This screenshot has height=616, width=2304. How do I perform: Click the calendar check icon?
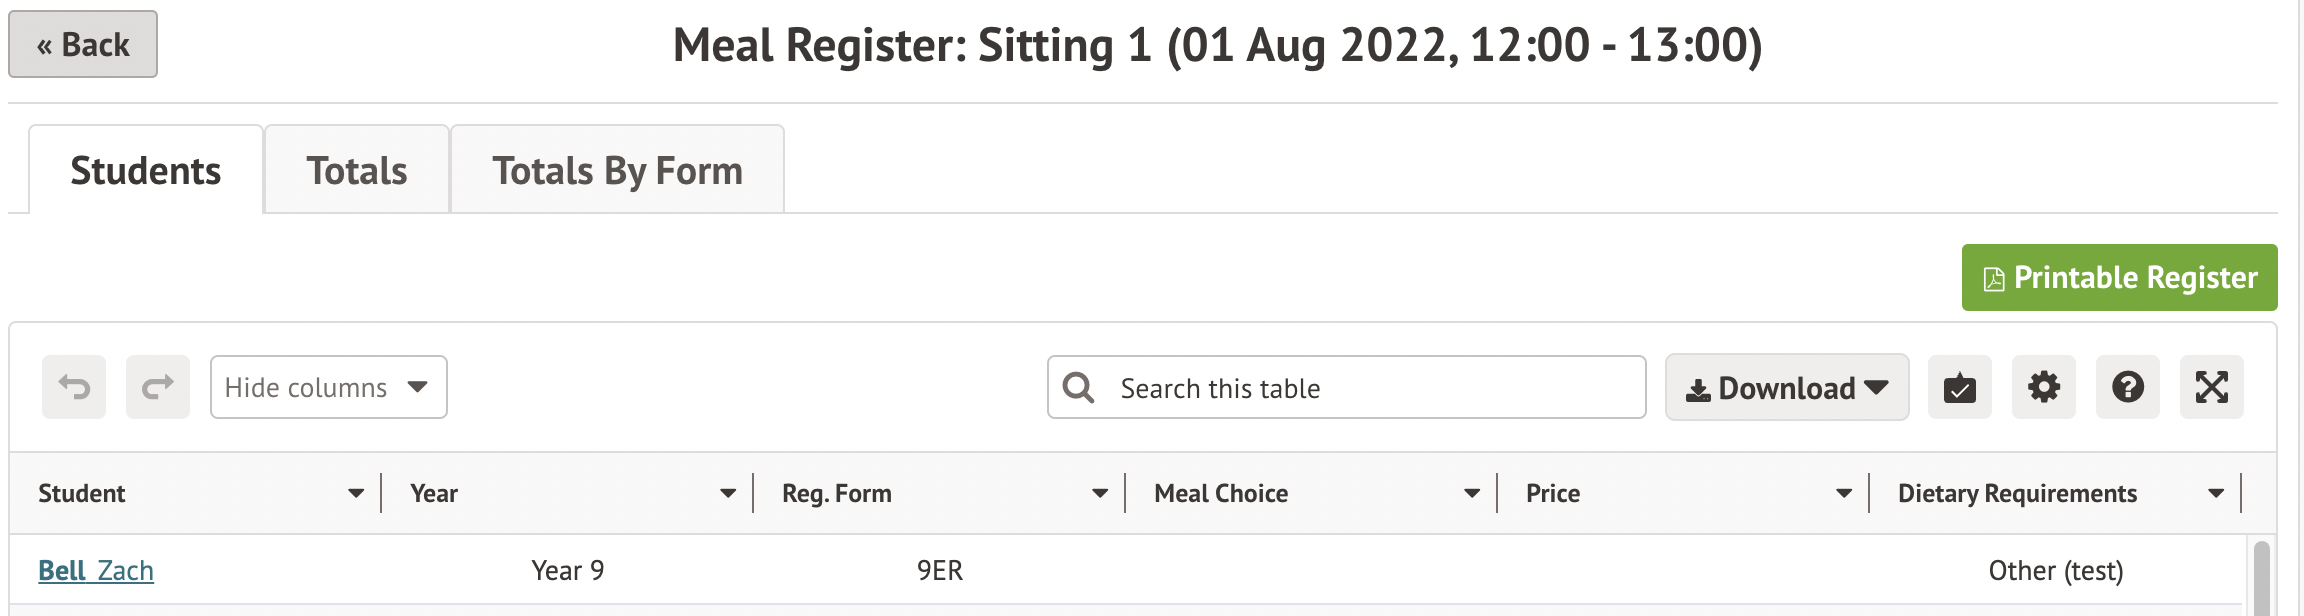[1959, 387]
